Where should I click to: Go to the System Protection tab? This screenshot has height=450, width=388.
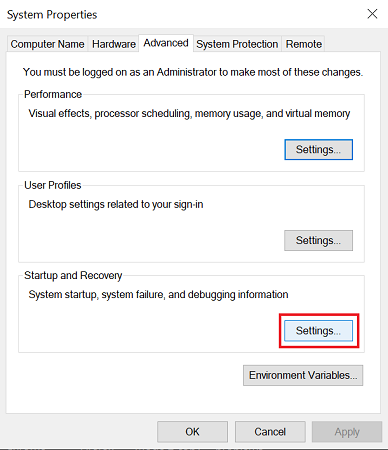pyautogui.click(x=237, y=44)
